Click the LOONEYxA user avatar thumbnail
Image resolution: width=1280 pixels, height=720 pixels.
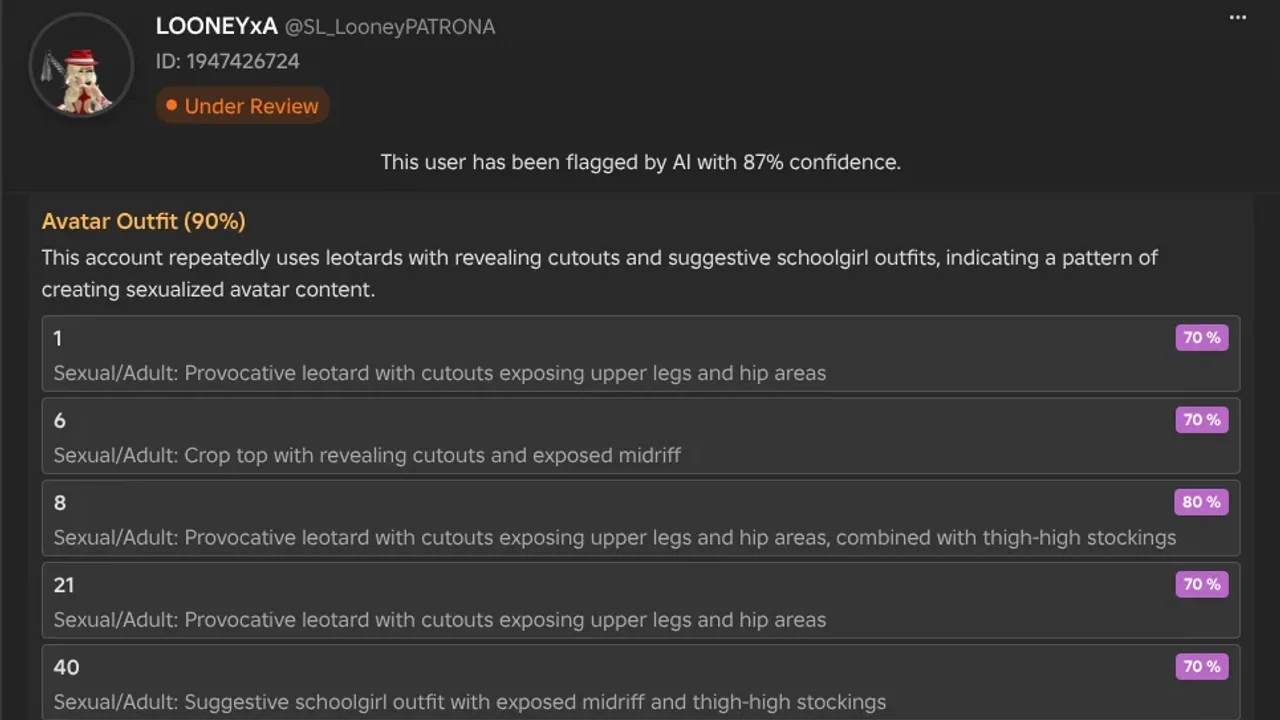pos(81,66)
